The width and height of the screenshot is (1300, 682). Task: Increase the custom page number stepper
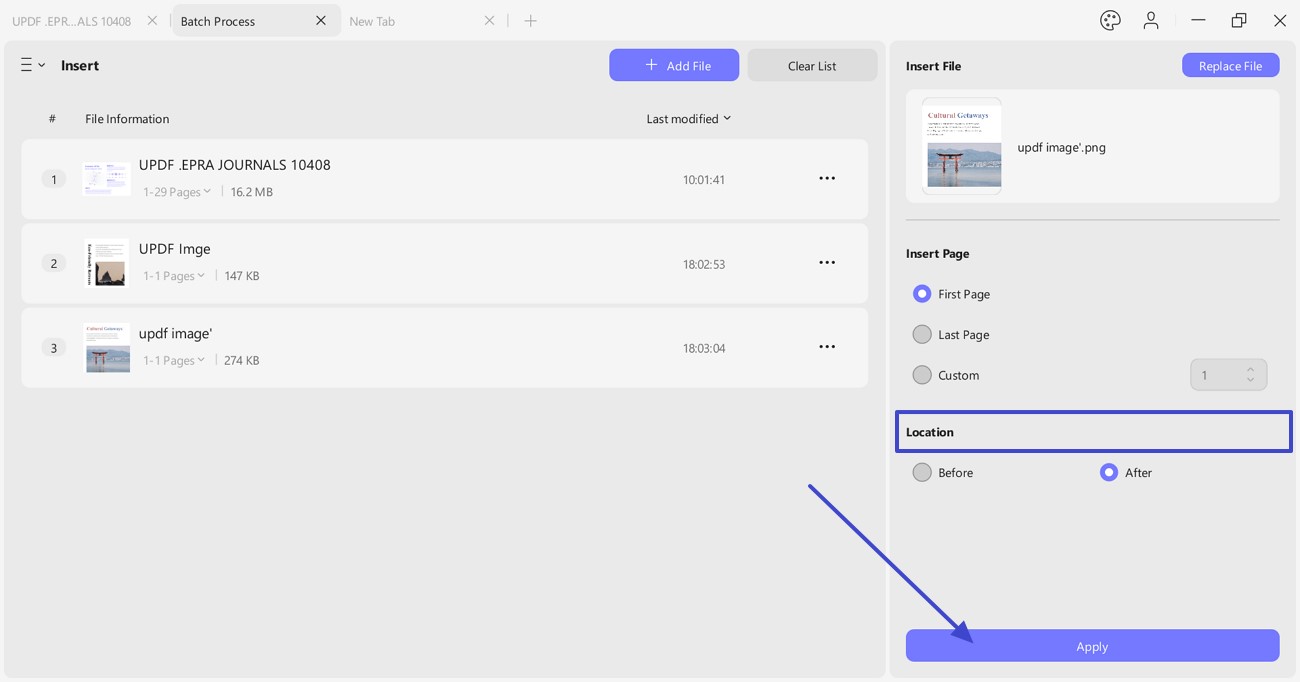[x=1250, y=369]
